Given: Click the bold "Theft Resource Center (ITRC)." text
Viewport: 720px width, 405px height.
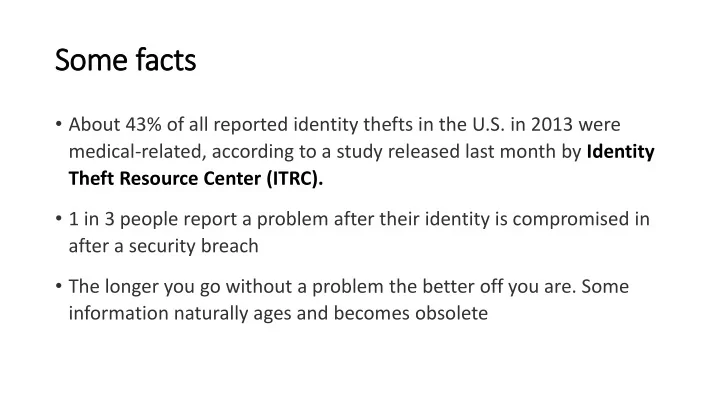Looking at the screenshot, I should point(196,179).
